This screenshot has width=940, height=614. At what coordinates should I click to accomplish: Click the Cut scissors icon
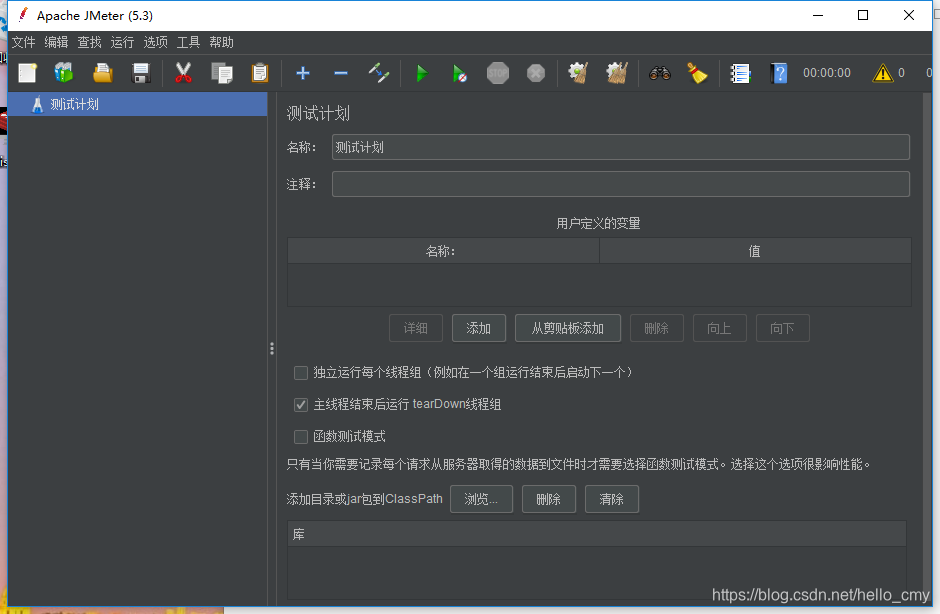coord(183,73)
